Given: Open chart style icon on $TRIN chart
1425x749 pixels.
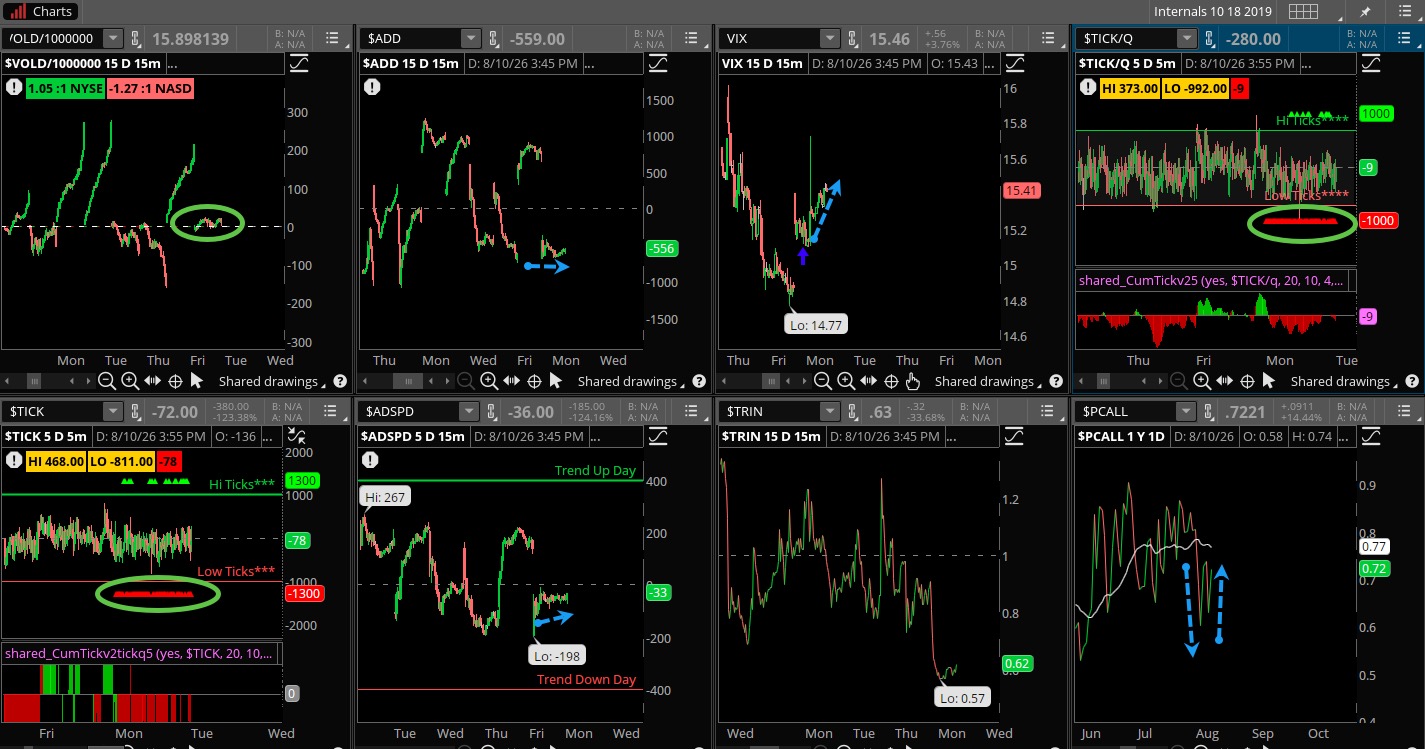Looking at the screenshot, I should [x=1014, y=437].
